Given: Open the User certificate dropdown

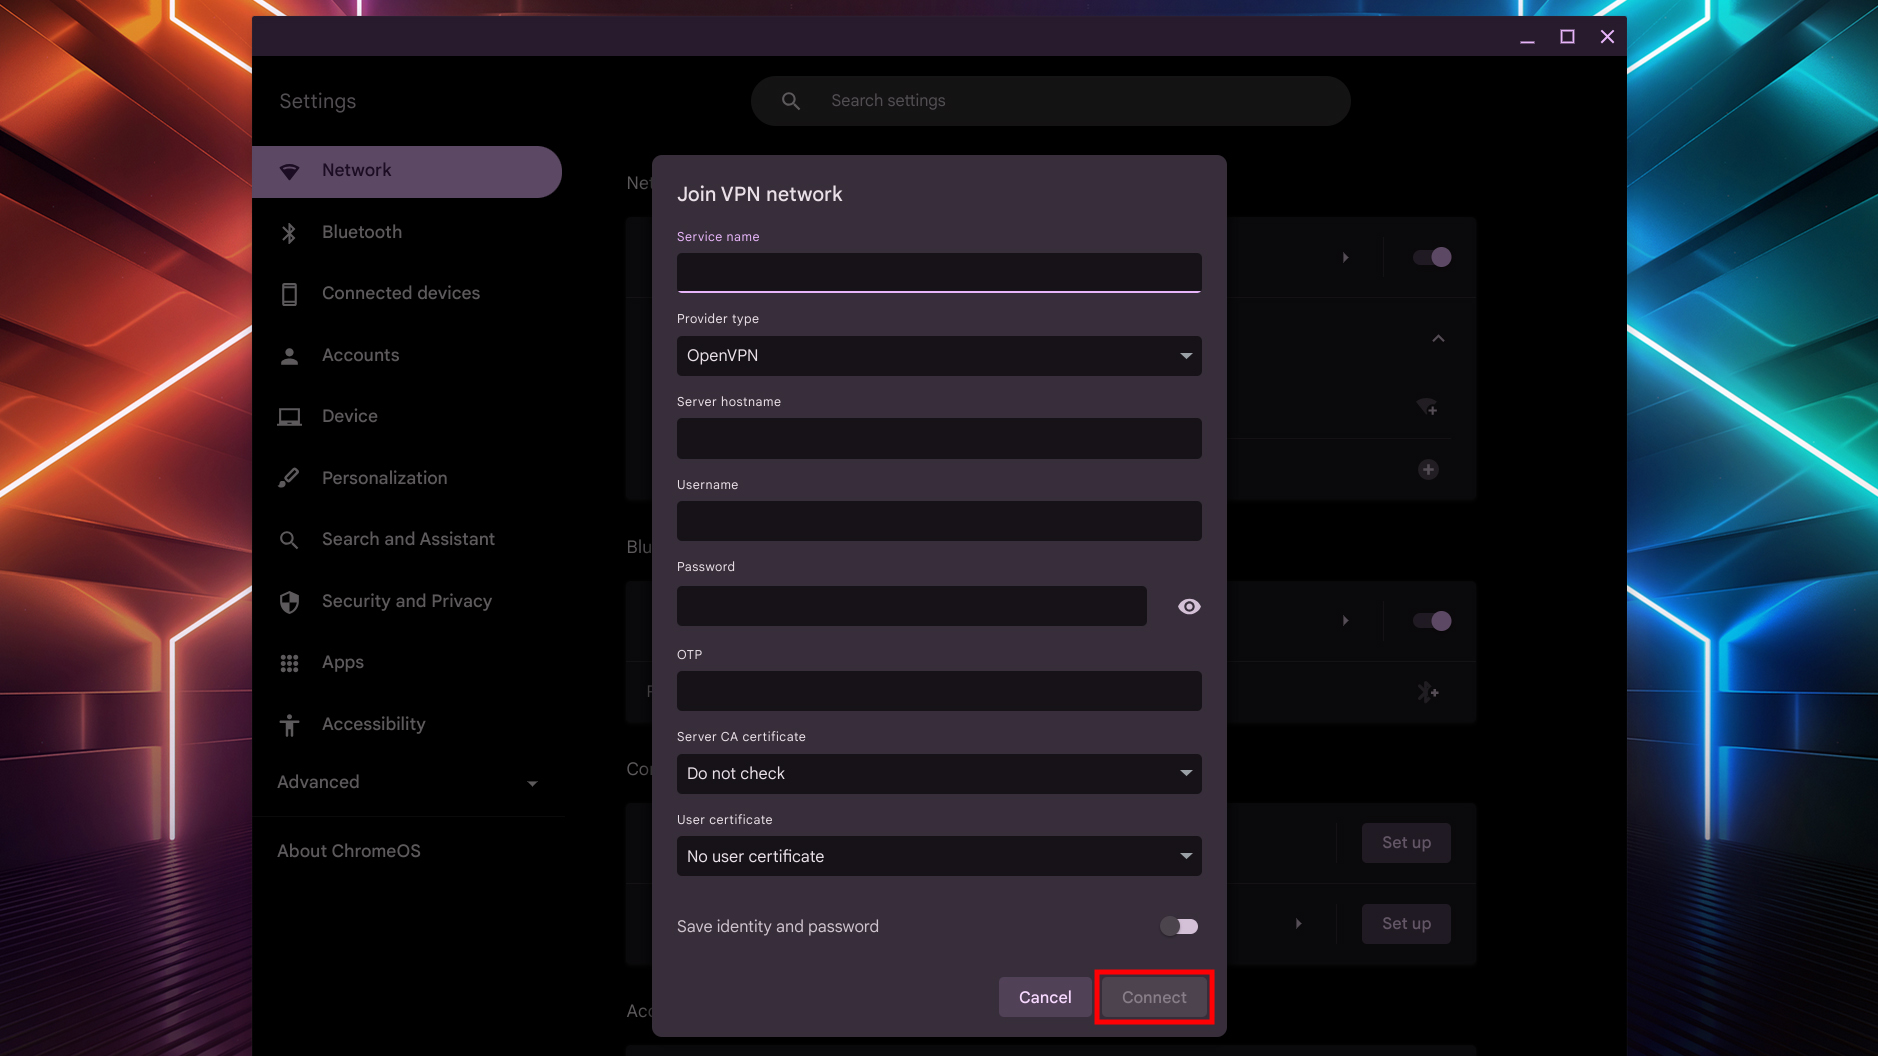Looking at the screenshot, I should pyautogui.click(x=939, y=856).
